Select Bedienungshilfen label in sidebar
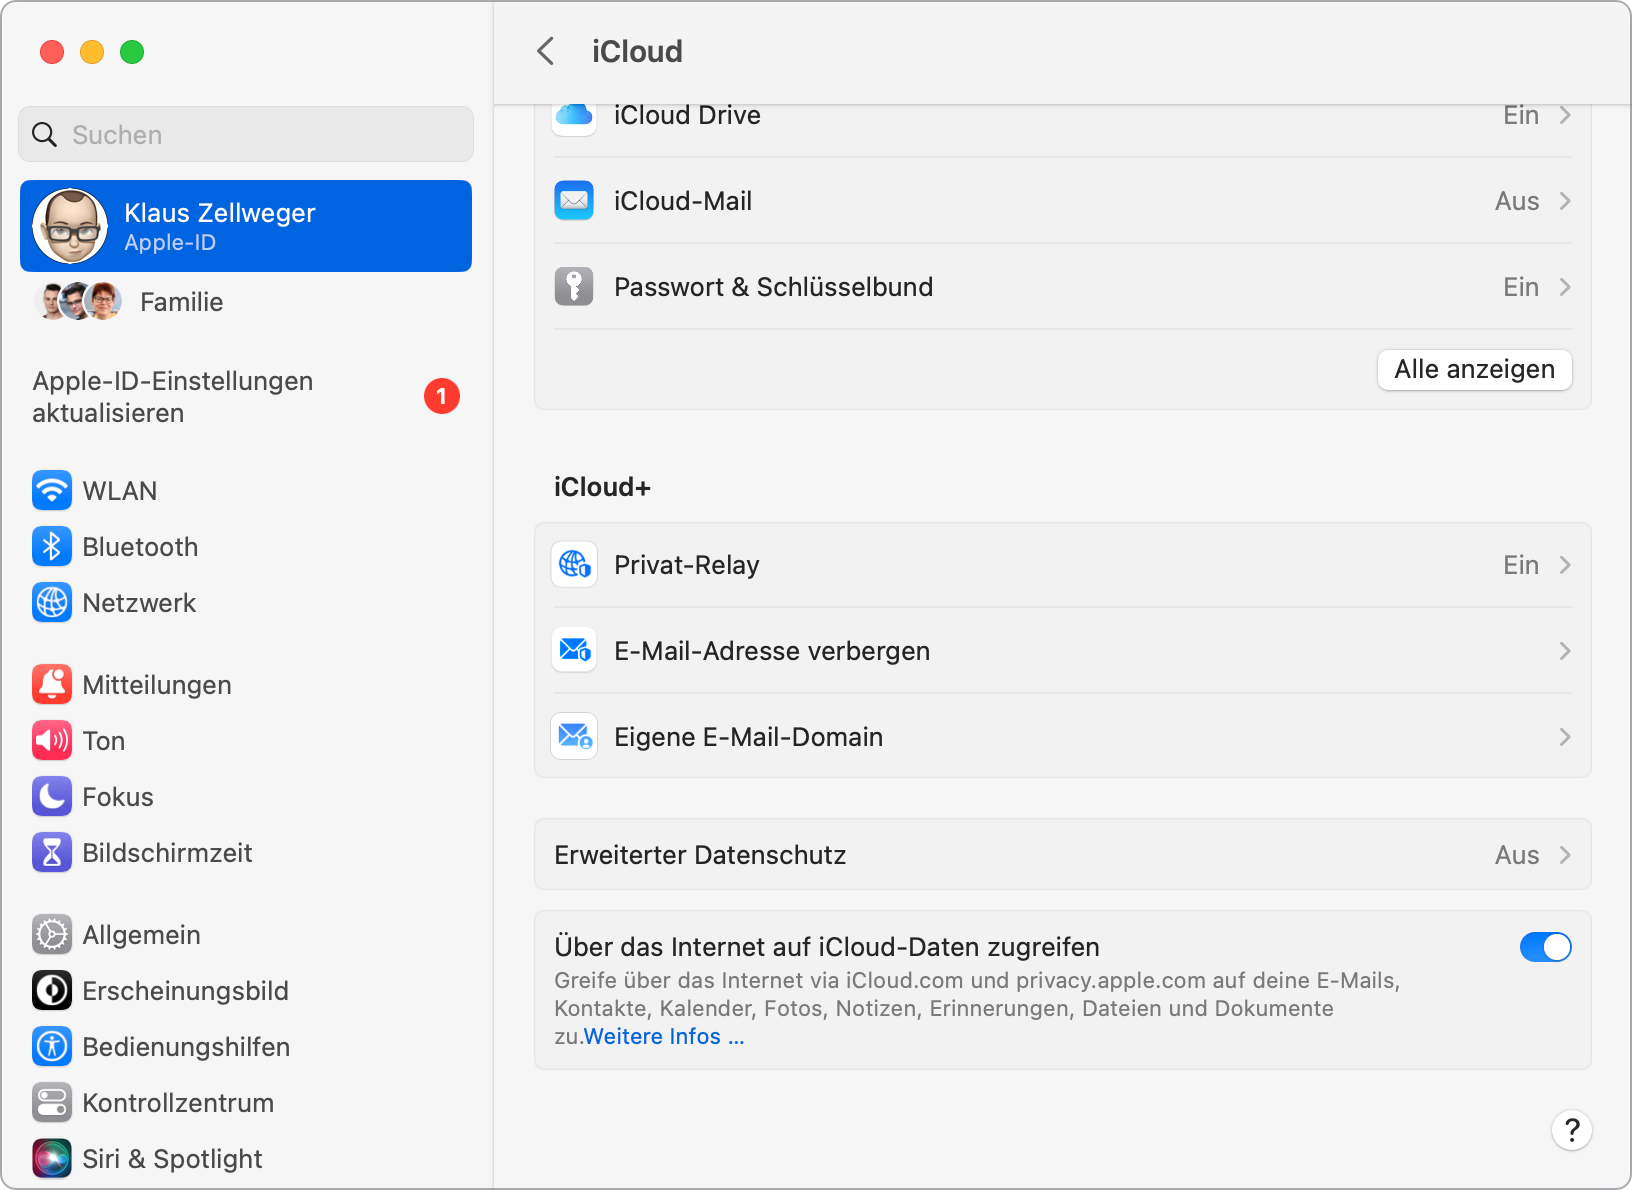Screen dimensions: 1632x1190 [x=186, y=1047]
